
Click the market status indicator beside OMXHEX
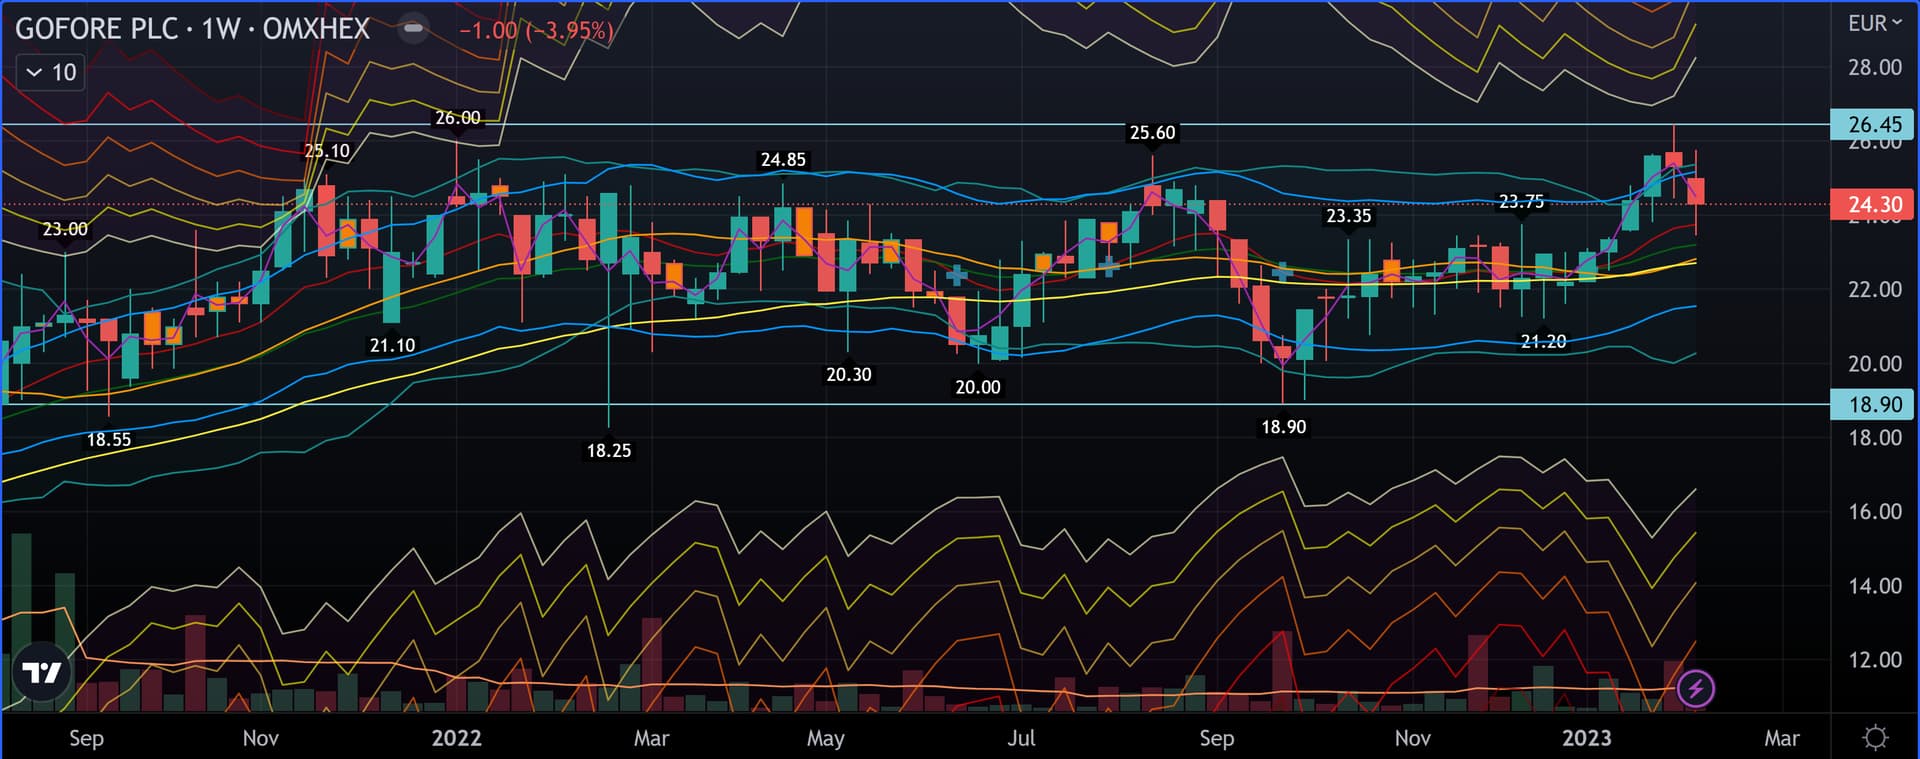pyautogui.click(x=412, y=29)
